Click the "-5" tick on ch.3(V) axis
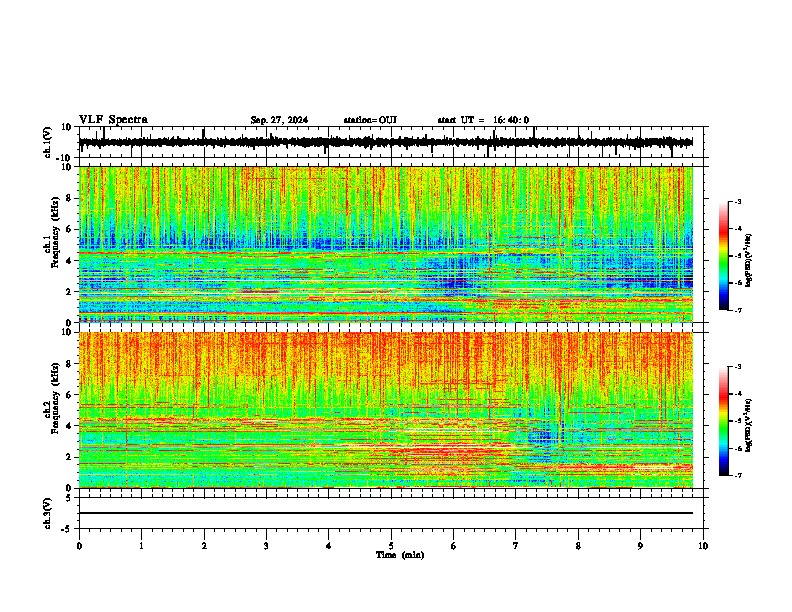This screenshot has width=792, height=612. coord(68,529)
